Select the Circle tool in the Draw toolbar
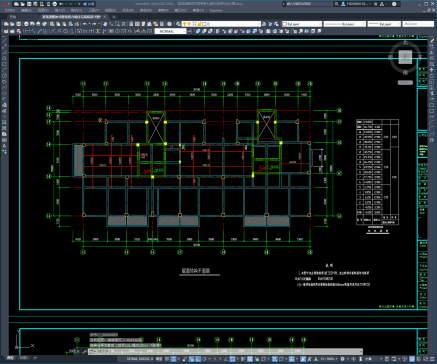This screenshot has height=364, width=437. pyautogui.click(x=4, y=76)
